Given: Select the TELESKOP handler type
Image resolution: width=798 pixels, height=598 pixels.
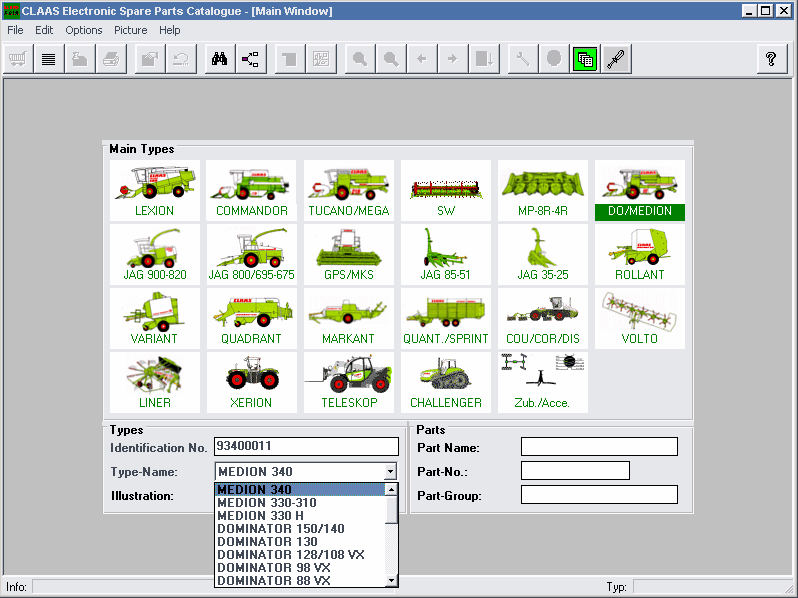Looking at the screenshot, I should point(349,383).
